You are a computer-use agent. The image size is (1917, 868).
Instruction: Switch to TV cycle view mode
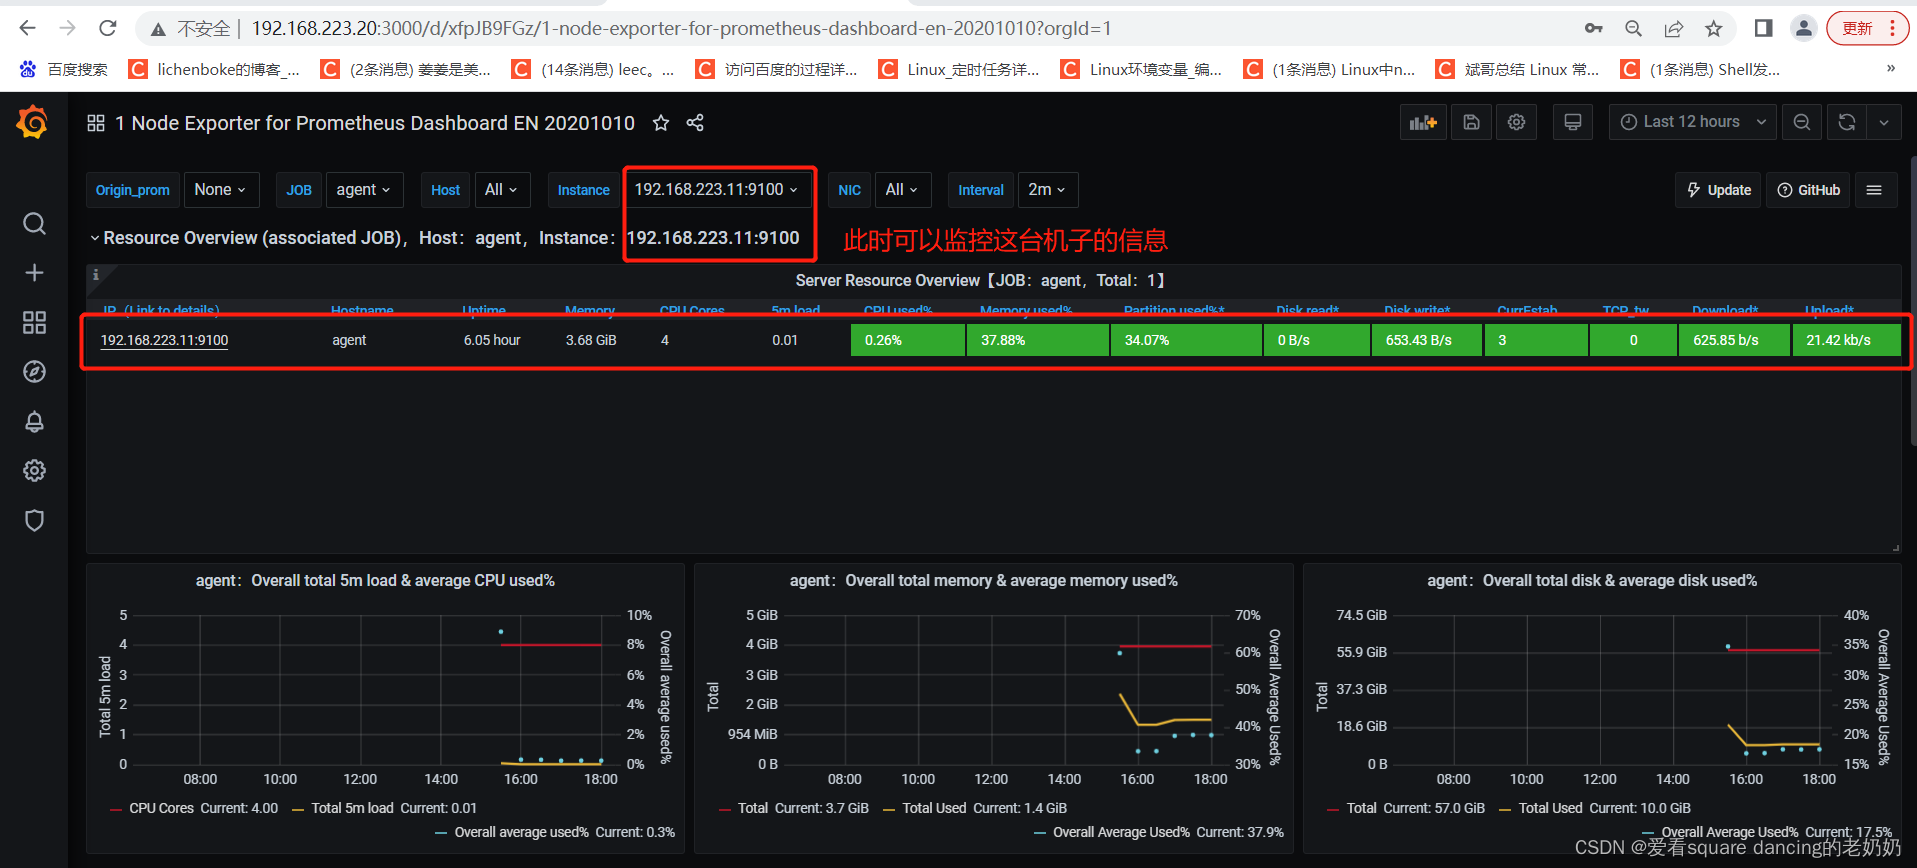pyautogui.click(x=1573, y=122)
